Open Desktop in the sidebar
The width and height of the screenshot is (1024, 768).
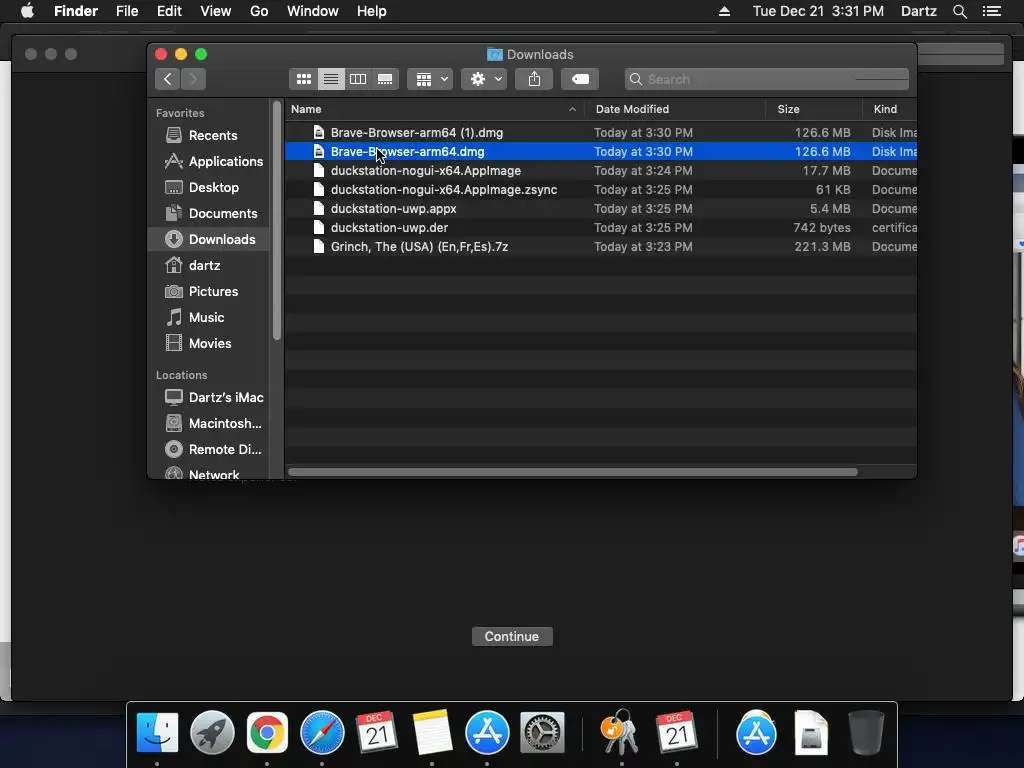tap(209, 187)
